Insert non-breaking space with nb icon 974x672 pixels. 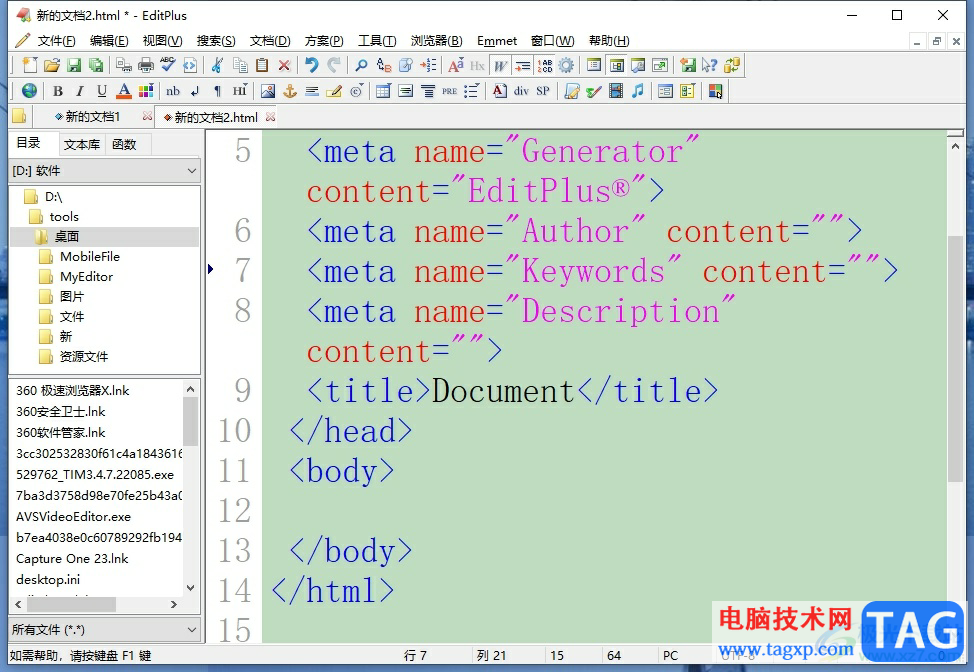tap(173, 91)
